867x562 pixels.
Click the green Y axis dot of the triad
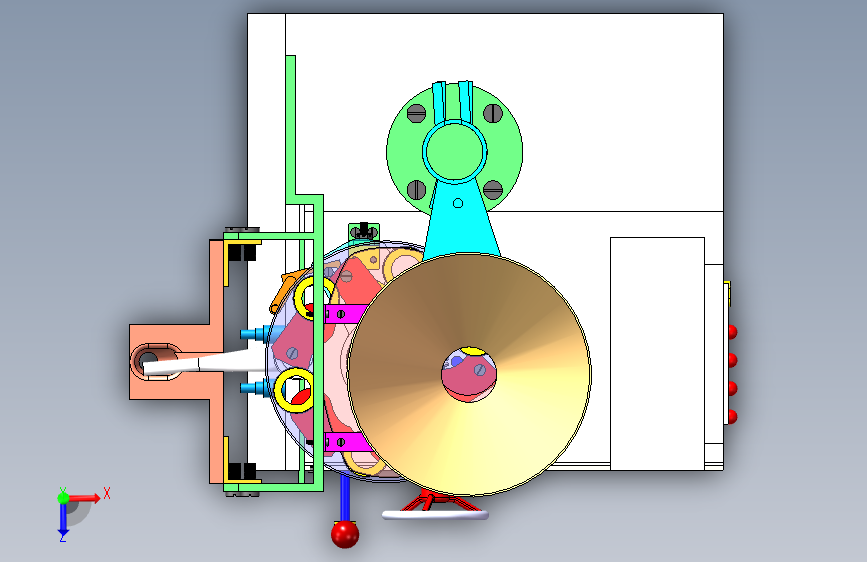[63, 498]
